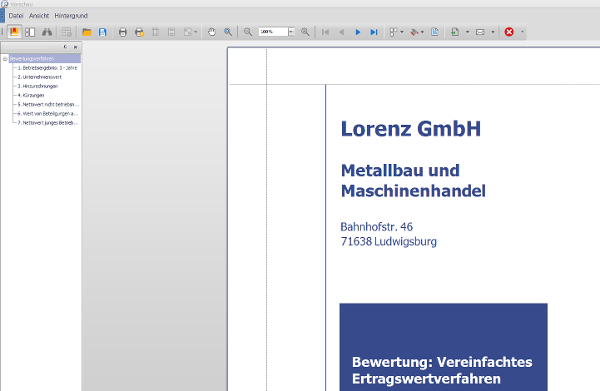Click the 'Bahnhofstr. 46' address line
This screenshot has width=600, height=391.
click(x=377, y=227)
